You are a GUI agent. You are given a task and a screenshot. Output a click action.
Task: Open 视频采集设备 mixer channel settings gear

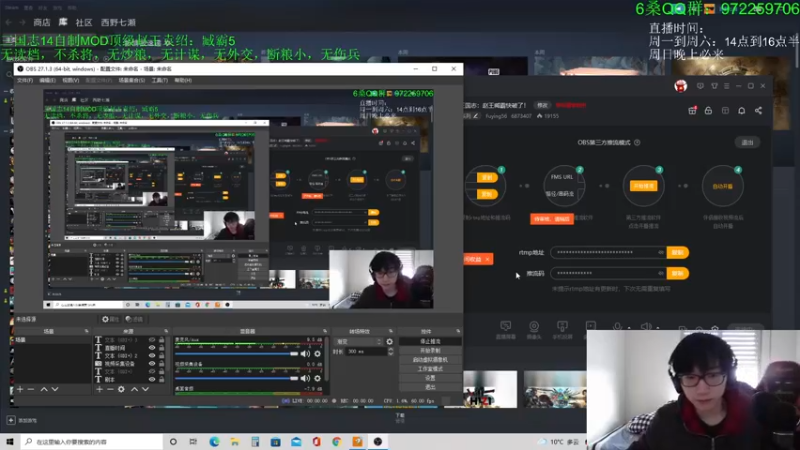(317, 379)
